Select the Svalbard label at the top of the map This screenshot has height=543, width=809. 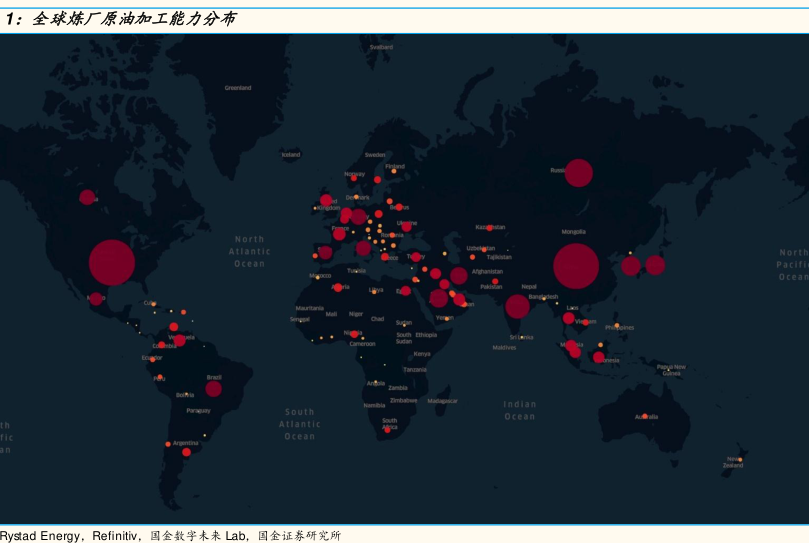[381, 46]
